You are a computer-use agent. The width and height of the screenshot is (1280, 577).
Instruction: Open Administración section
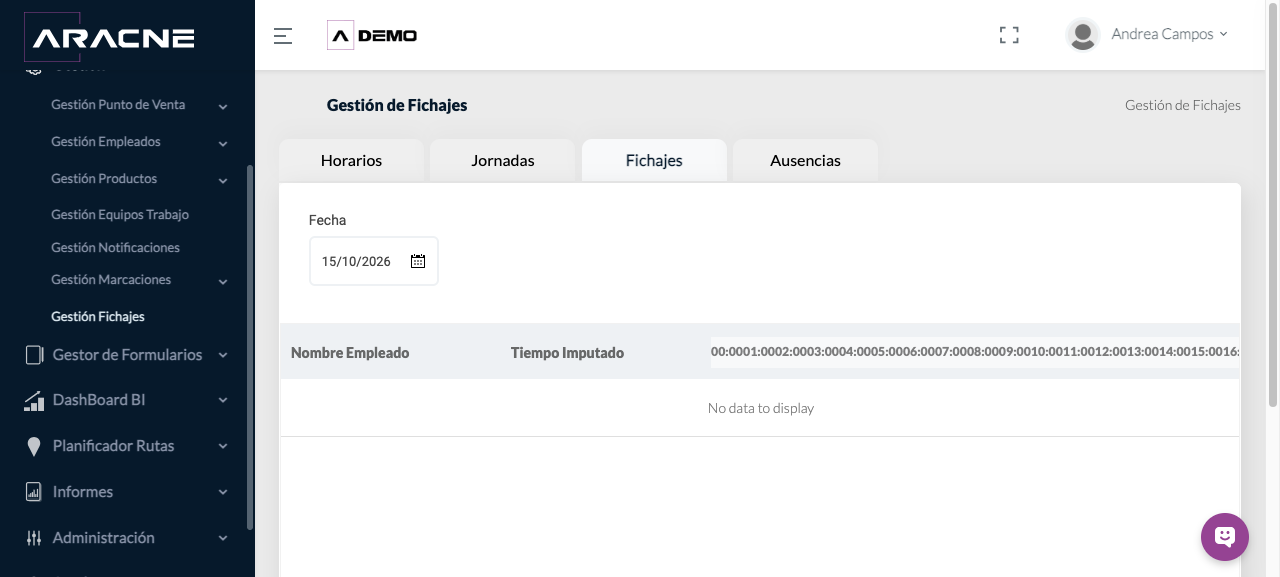coord(104,538)
